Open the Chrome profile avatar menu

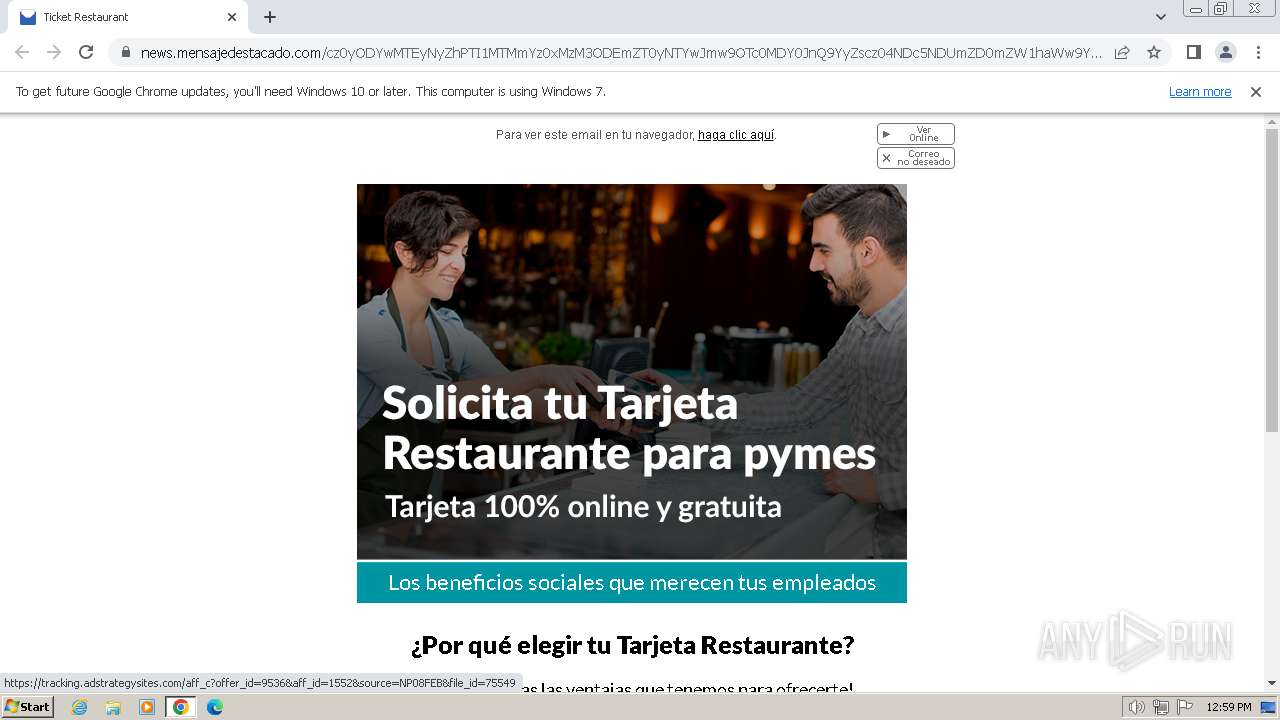point(1225,52)
